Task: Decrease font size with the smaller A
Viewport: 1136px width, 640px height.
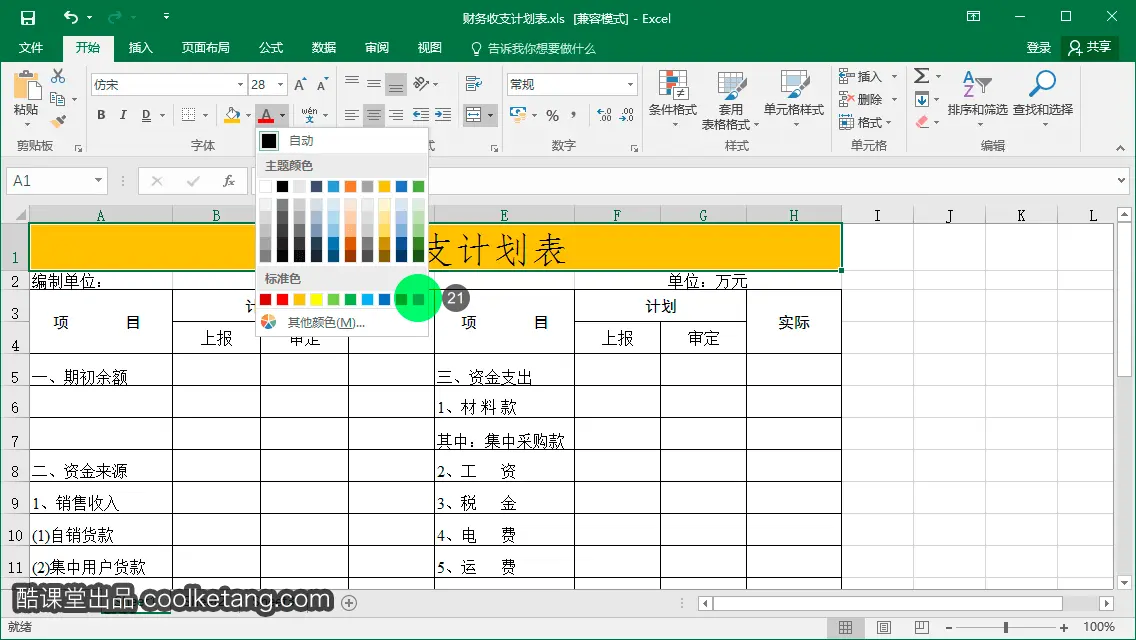Action: [322, 85]
